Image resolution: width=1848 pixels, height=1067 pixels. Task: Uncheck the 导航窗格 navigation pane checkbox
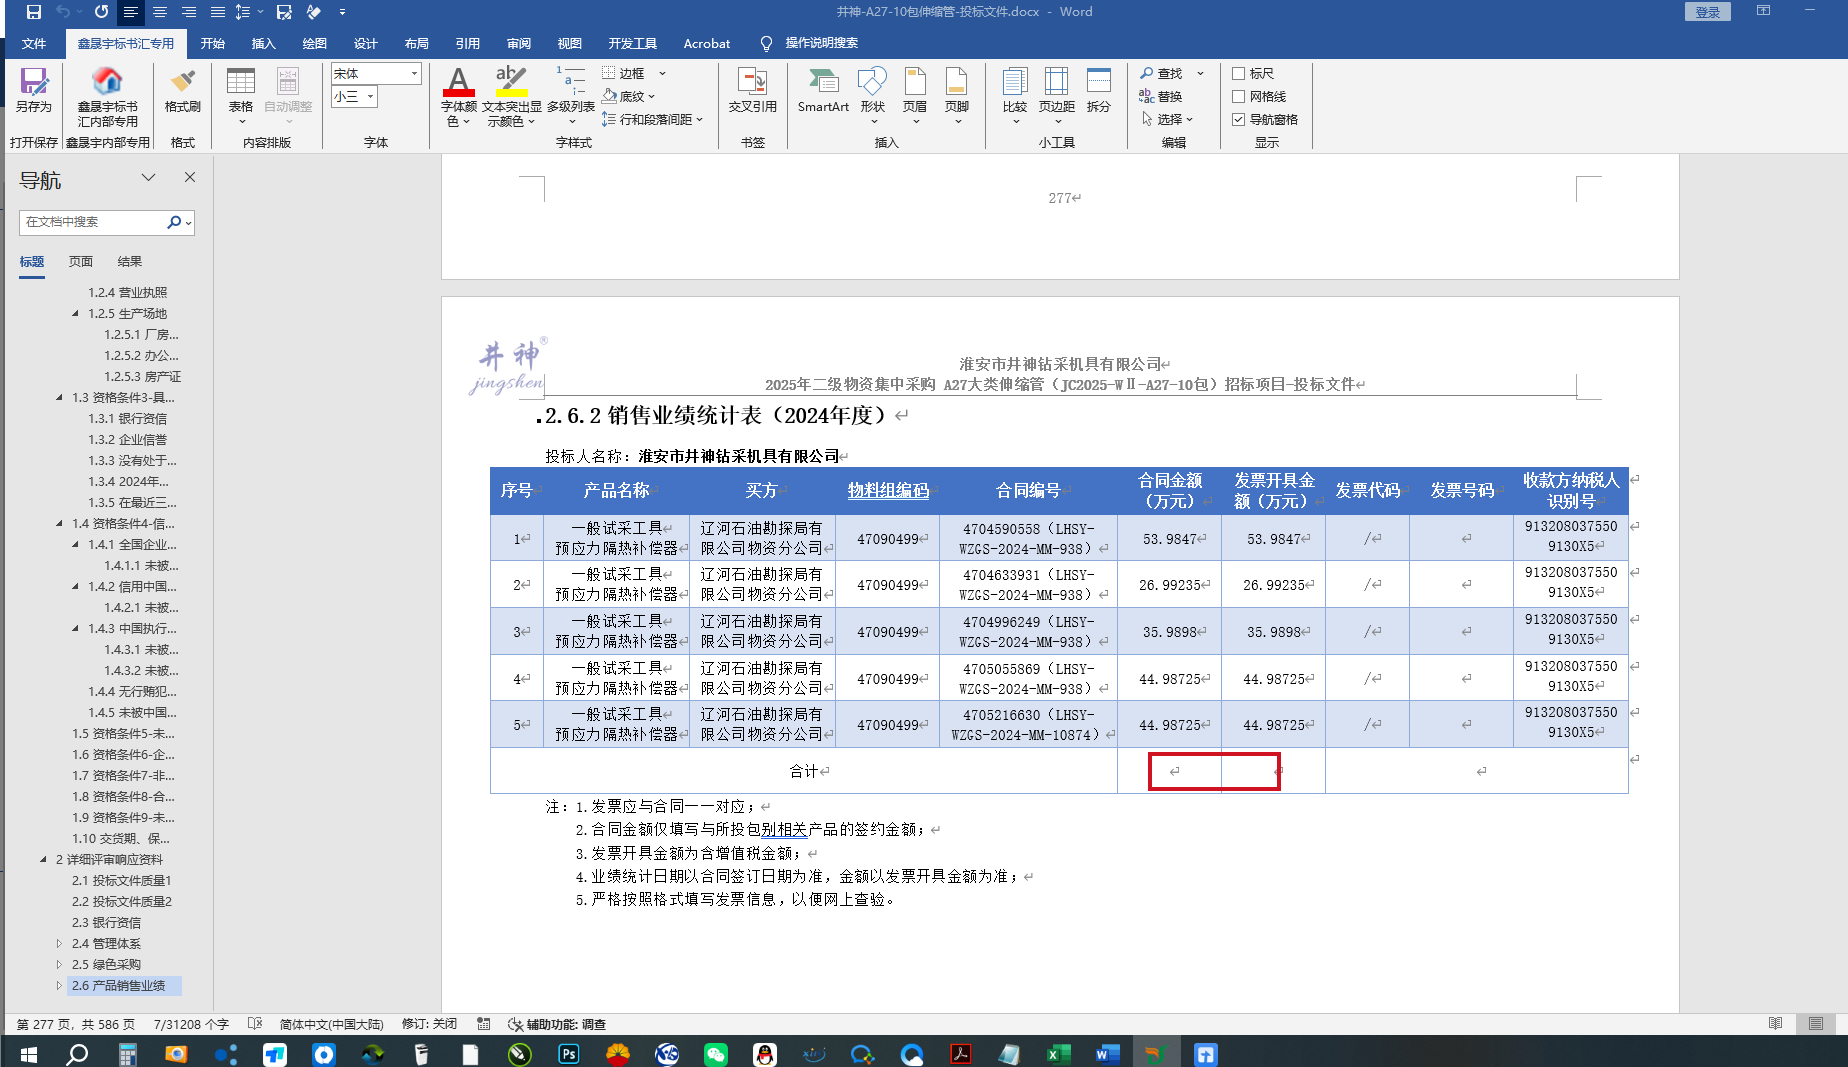(x=1239, y=120)
